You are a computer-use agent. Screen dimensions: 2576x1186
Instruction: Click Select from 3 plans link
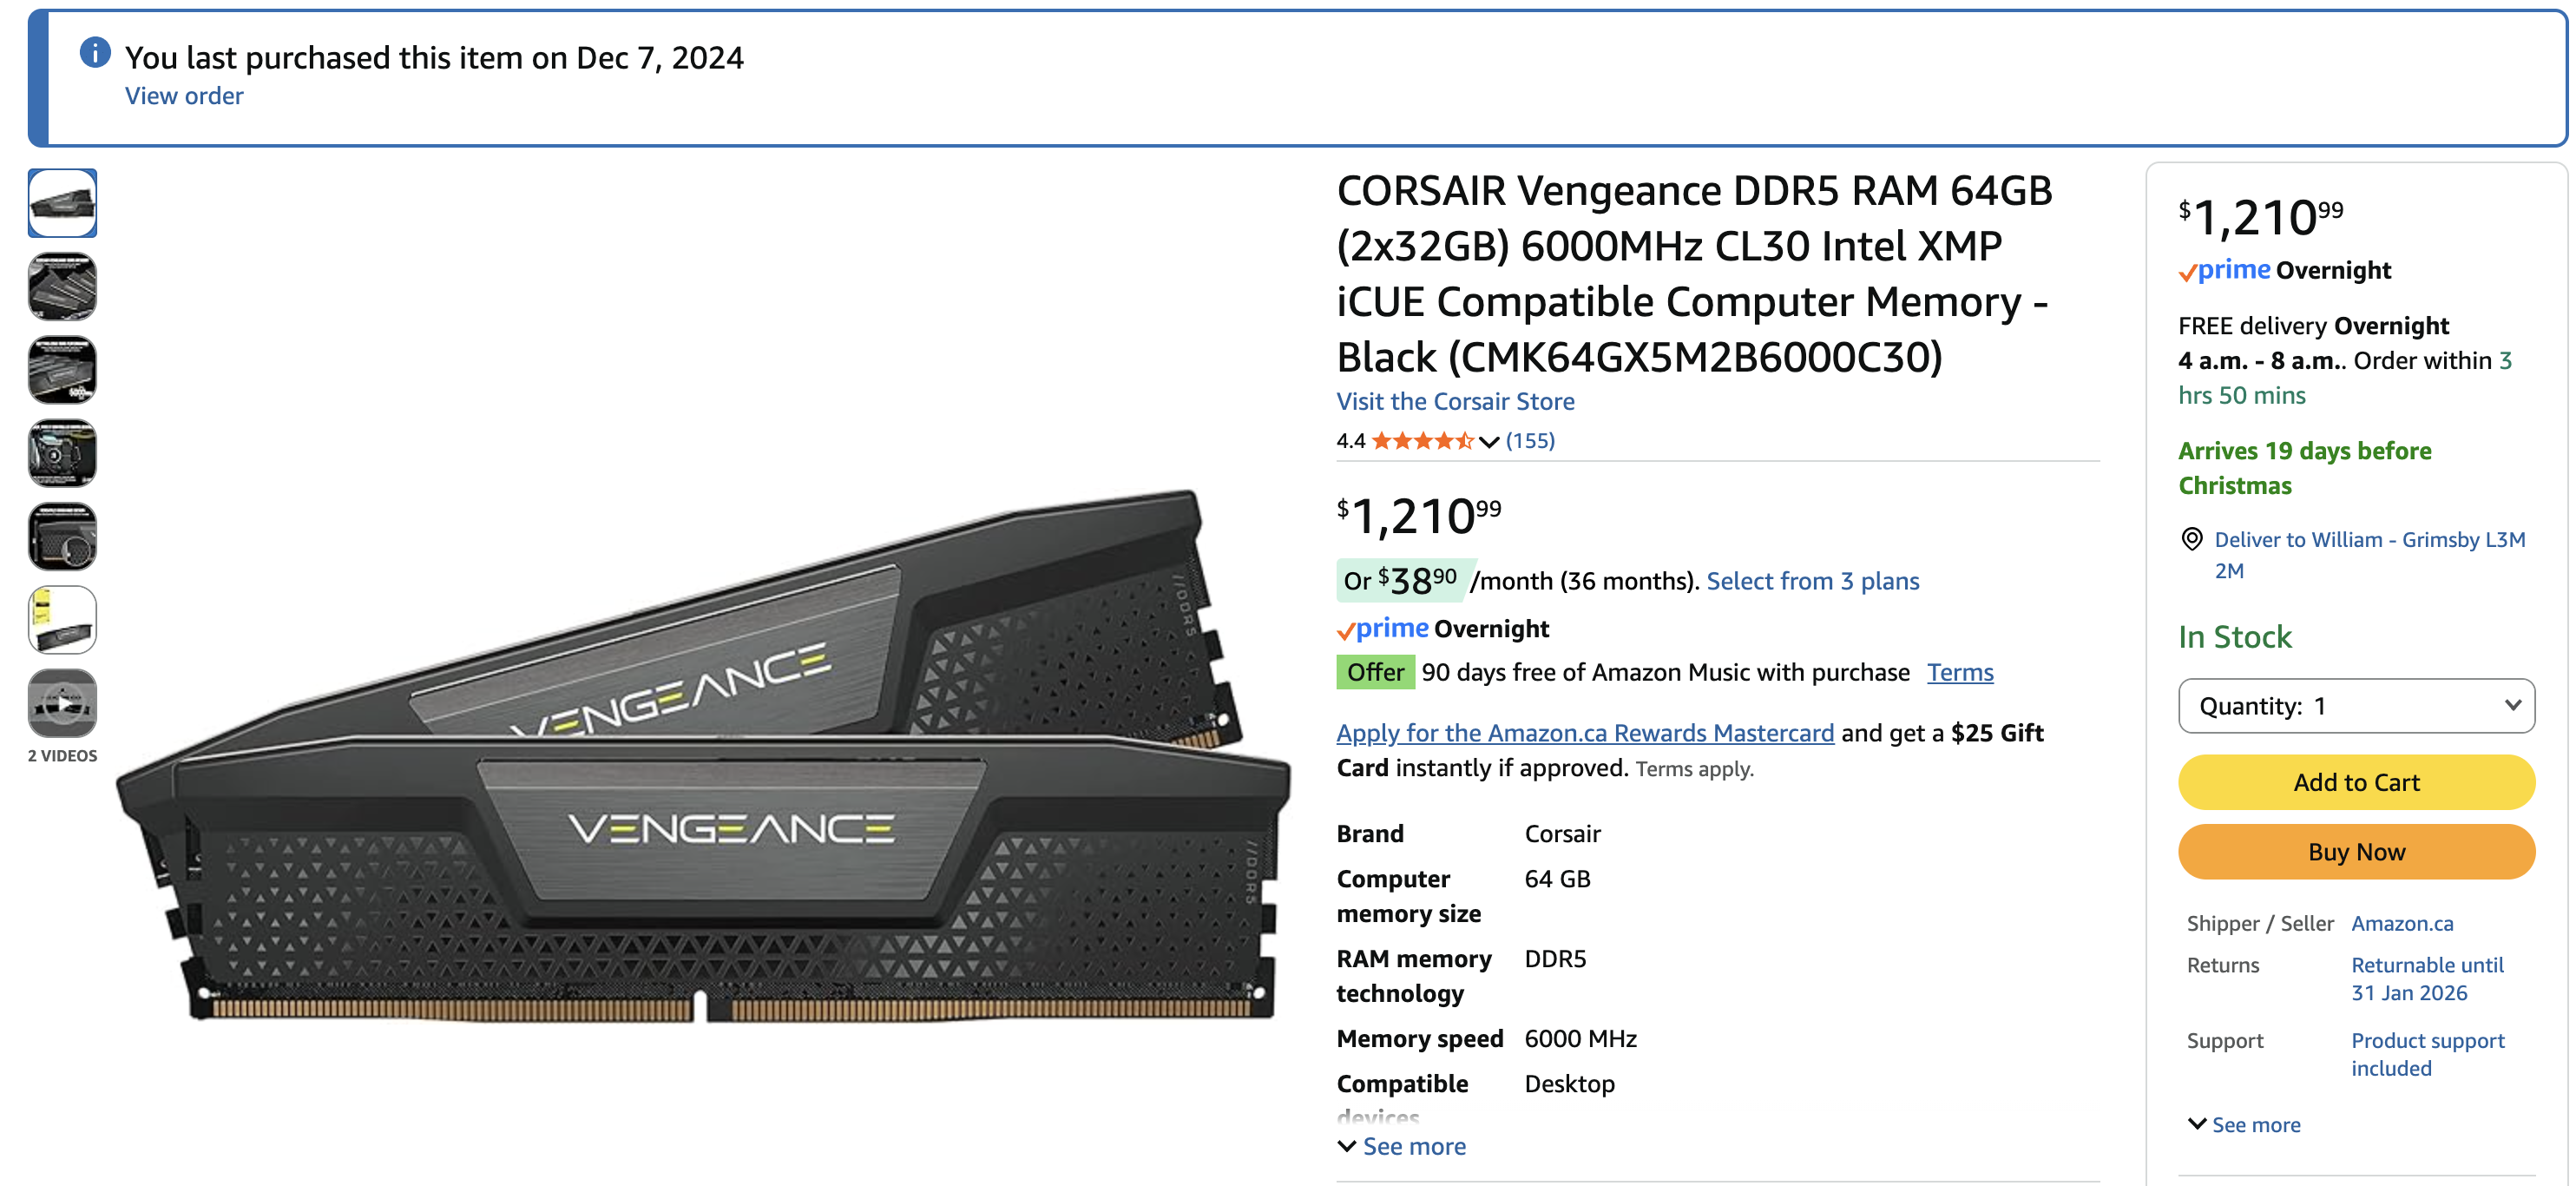pos(1812,581)
